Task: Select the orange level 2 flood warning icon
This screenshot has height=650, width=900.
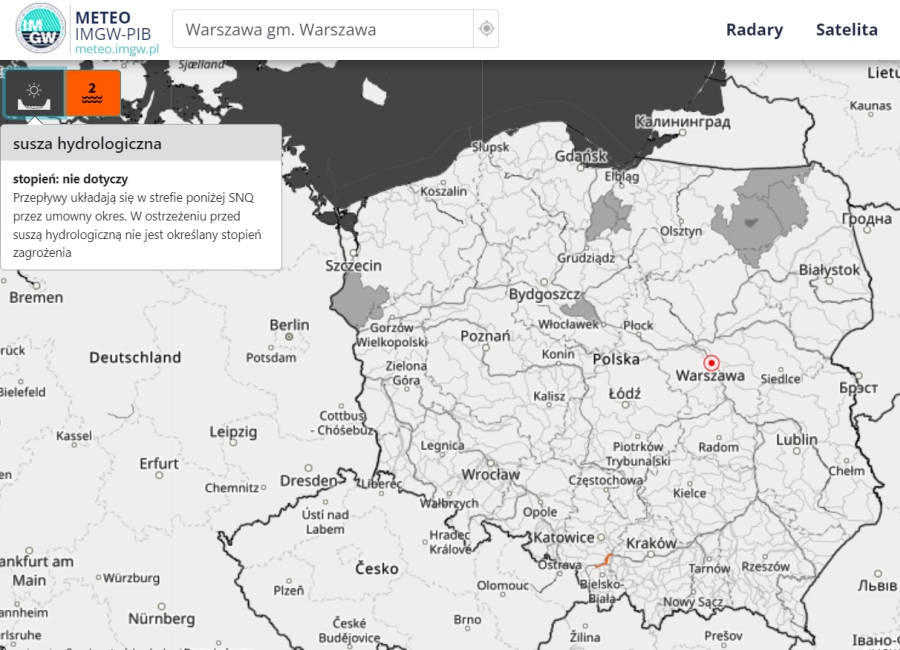Action: 93,93
